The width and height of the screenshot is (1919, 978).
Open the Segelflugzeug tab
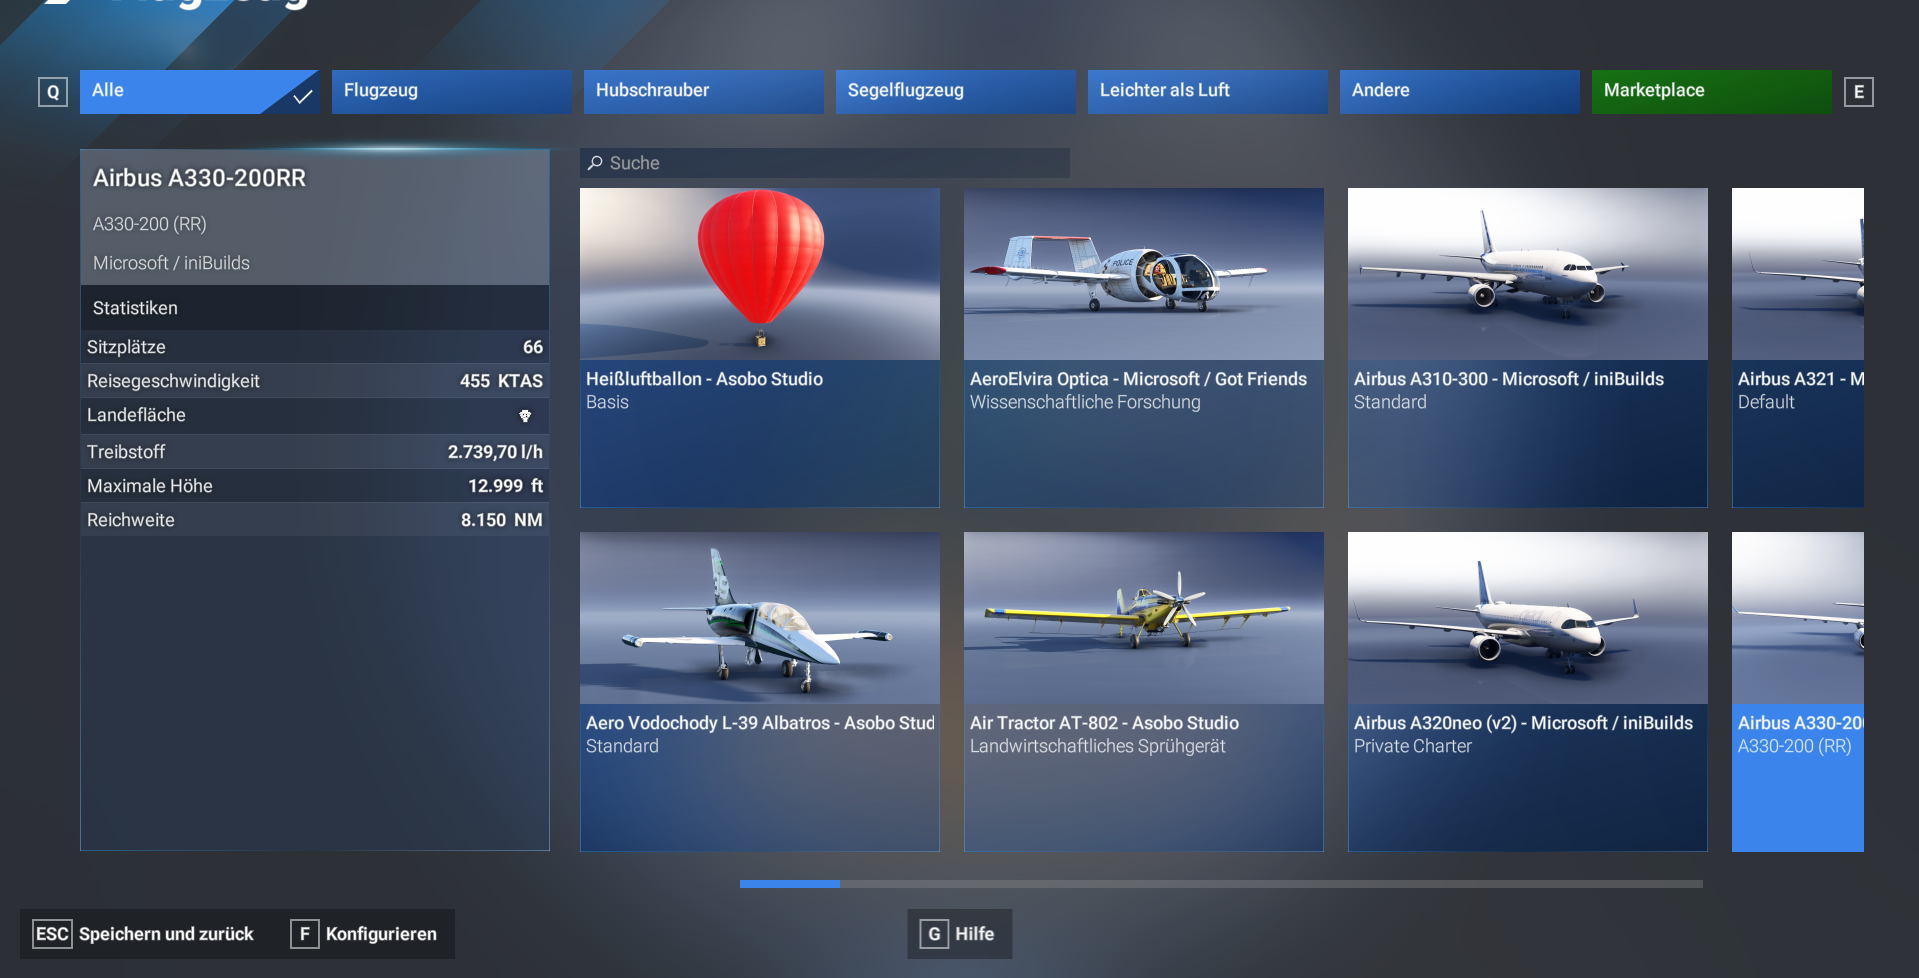tap(956, 92)
